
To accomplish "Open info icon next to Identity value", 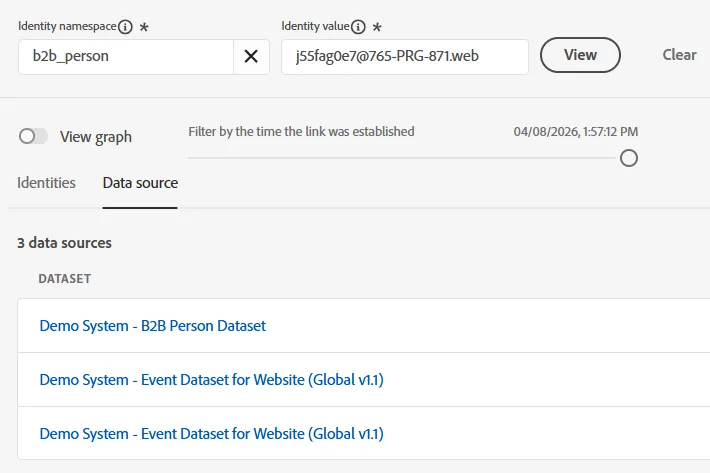I will point(358,27).
